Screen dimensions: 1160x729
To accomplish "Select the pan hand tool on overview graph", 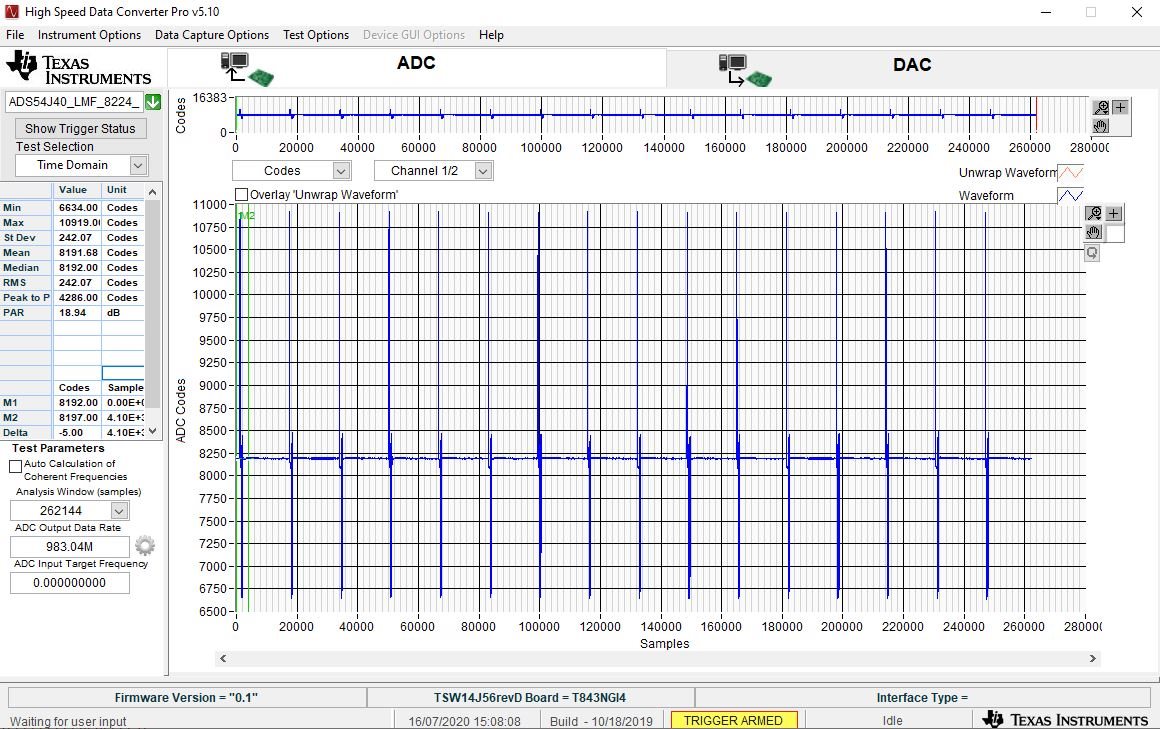I will pos(1101,126).
